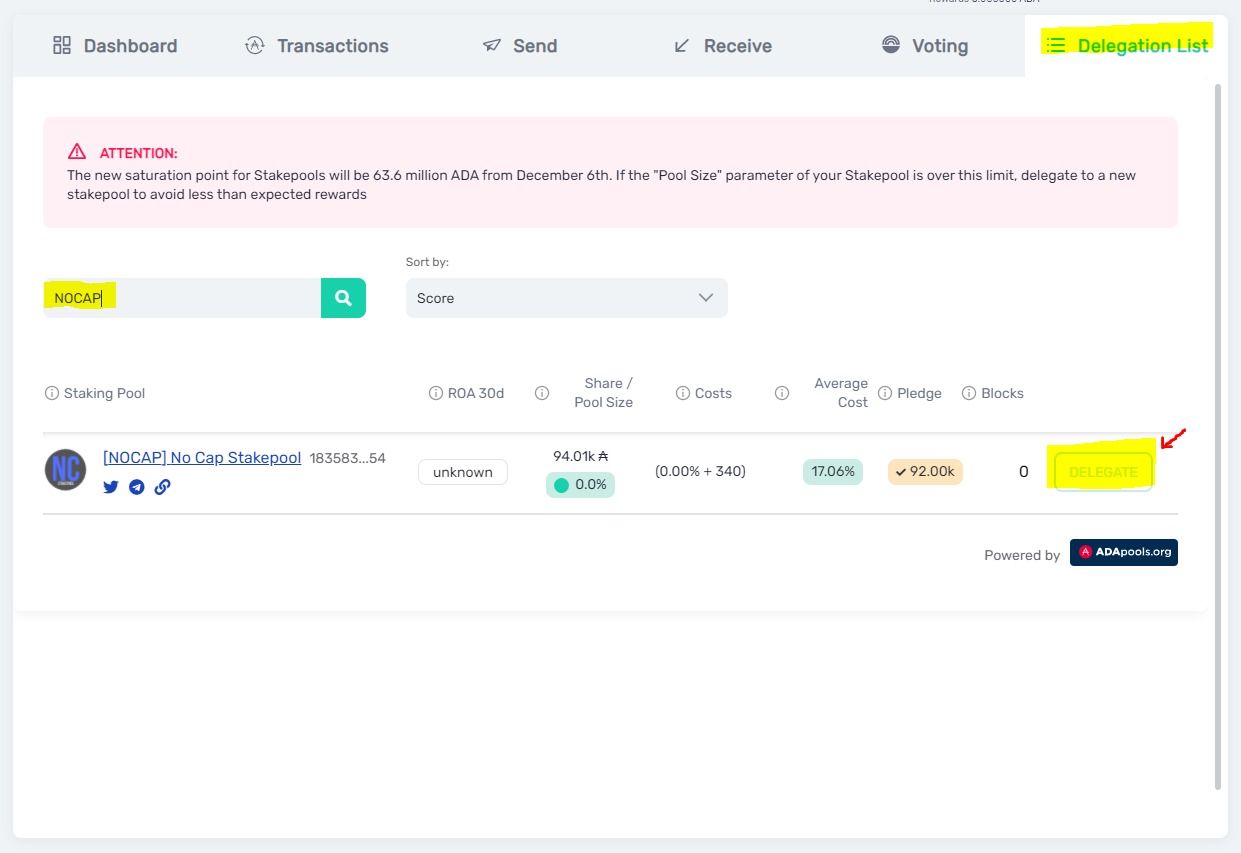
Task: Click the Blocks count 0
Action: tap(1023, 472)
